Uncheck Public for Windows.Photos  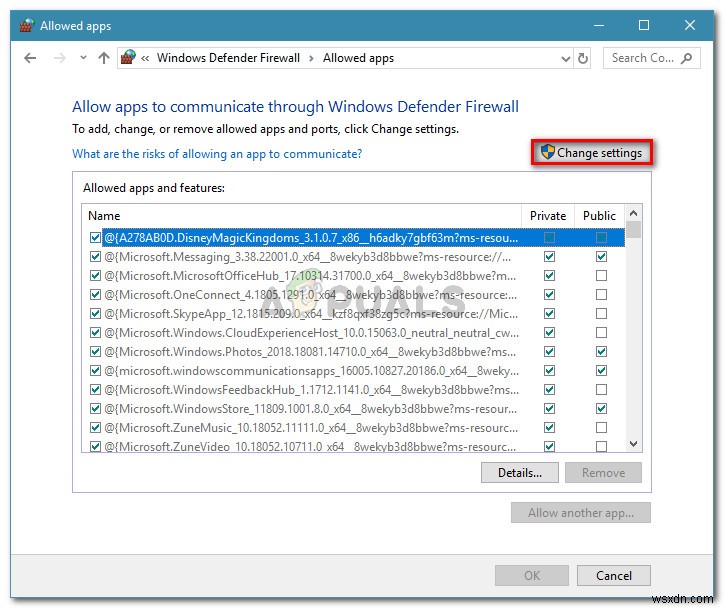tap(601, 351)
